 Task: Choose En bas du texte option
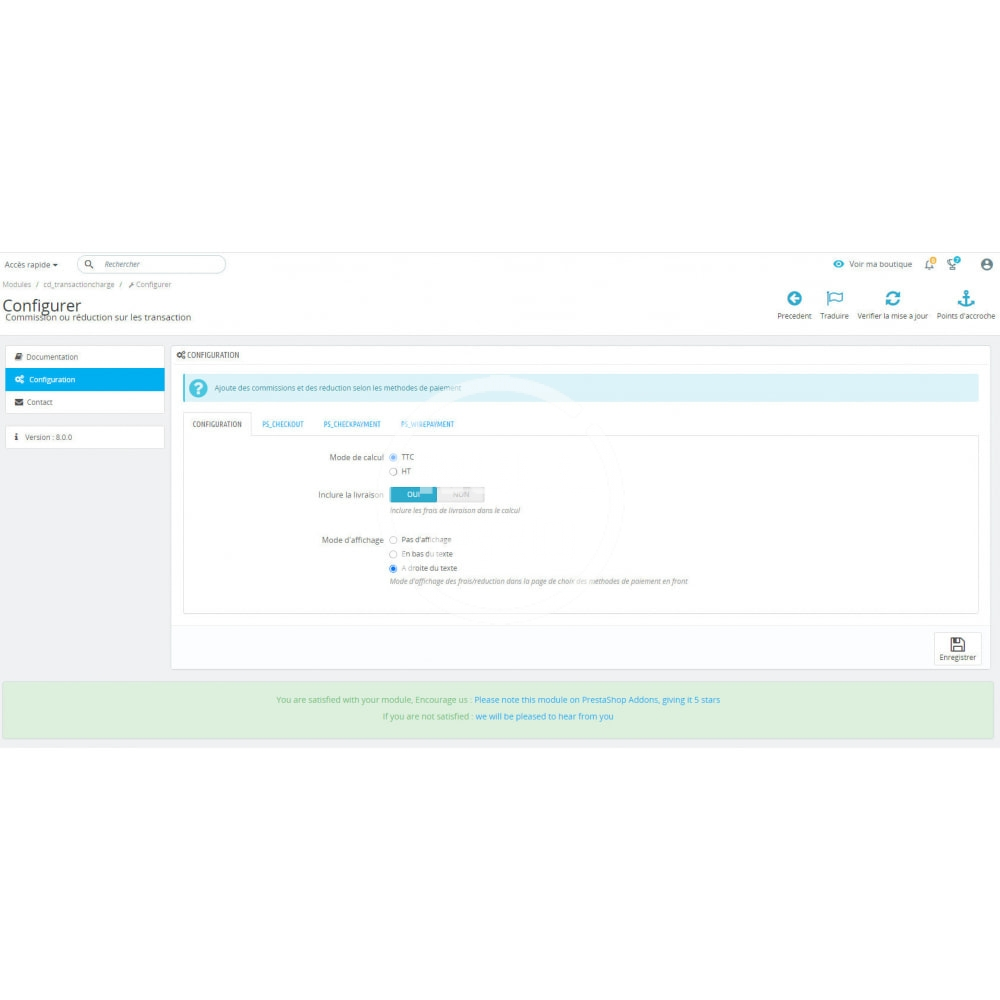[393, 554]
